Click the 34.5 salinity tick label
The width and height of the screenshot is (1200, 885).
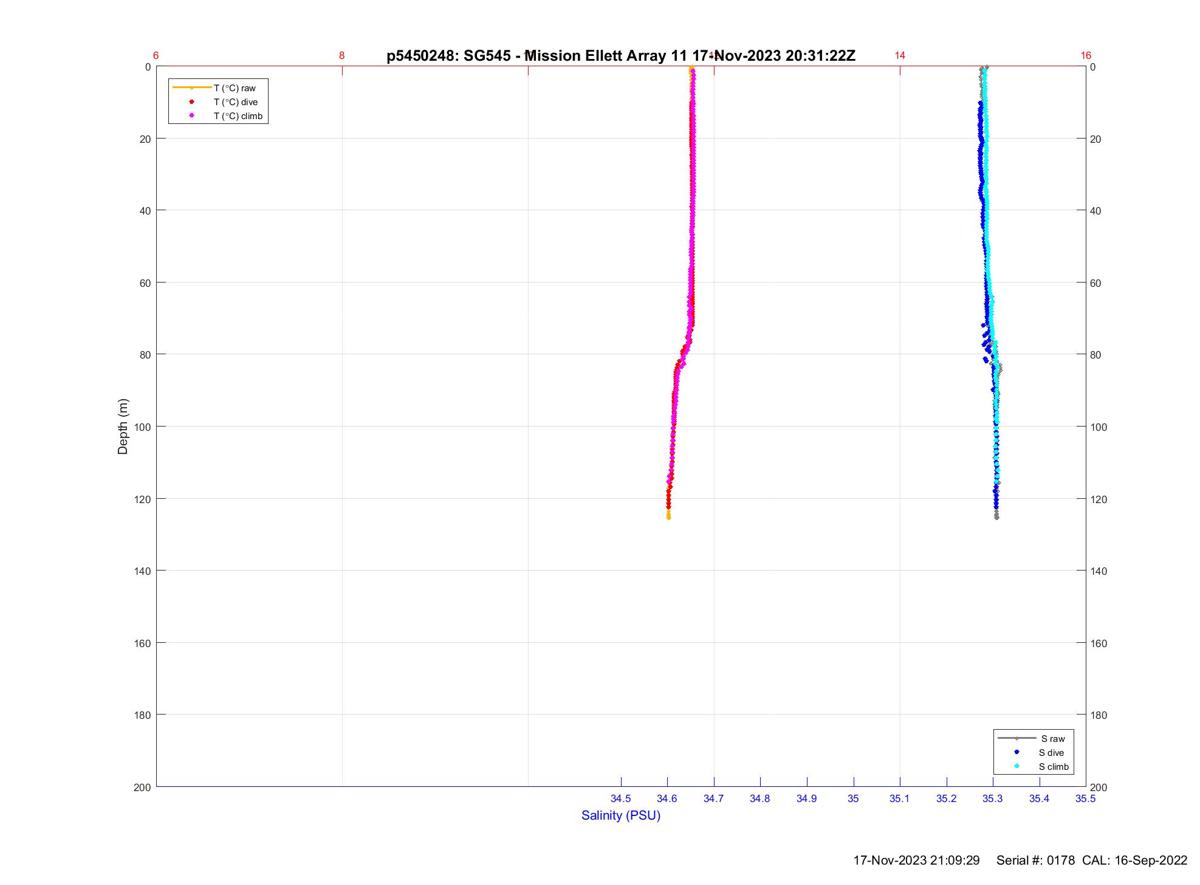coord(621,799)
